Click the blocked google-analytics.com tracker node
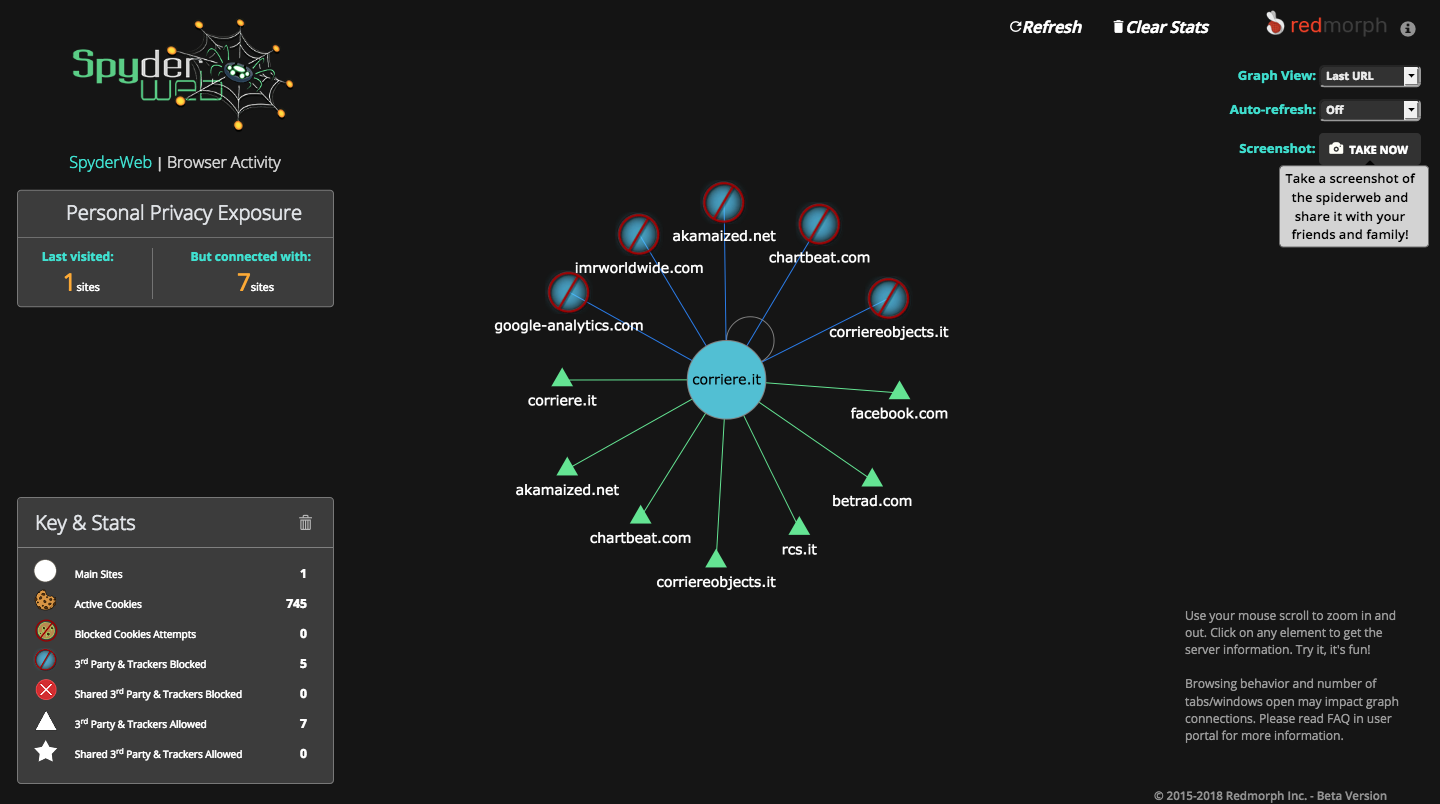 pyautogui.click(x=568, y=293)
